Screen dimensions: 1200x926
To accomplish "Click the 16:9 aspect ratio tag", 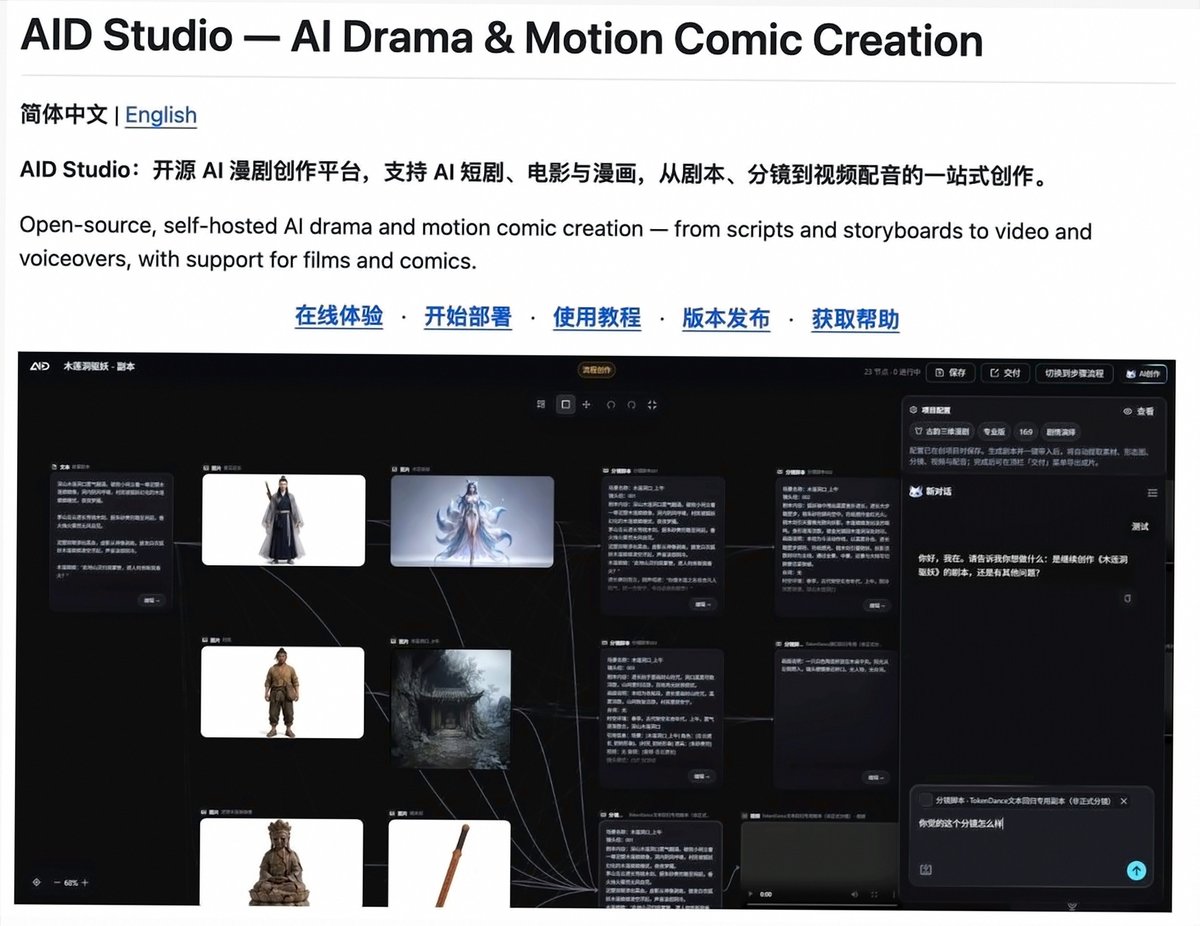I will click(1026, 432).
